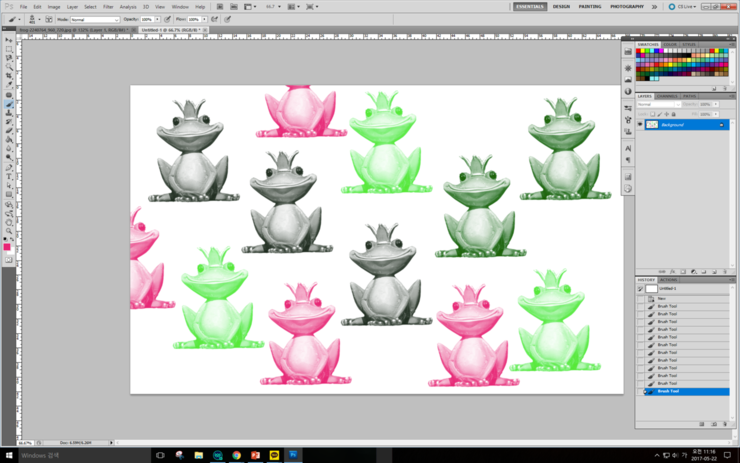Hide the Background layer using the eye icon
This screenshot has width=740, height=463.
tap(640, 125)
